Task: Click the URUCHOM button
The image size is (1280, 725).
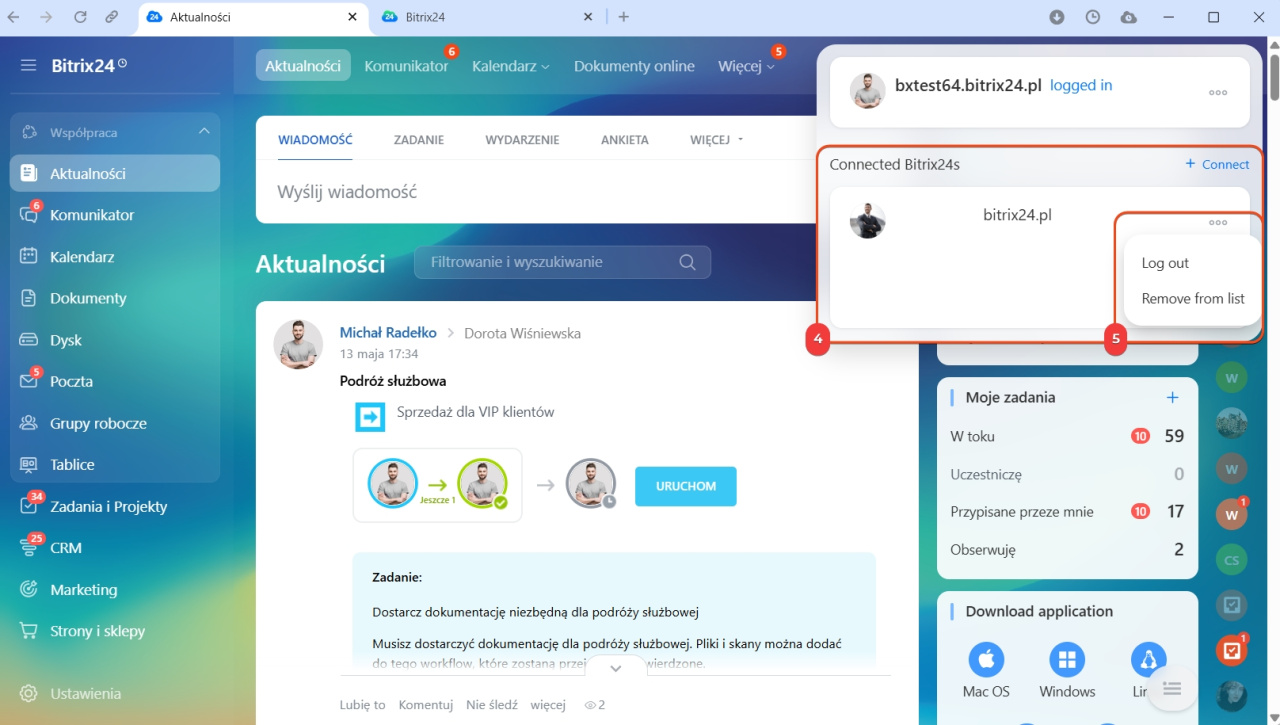Action: pos(686,486)
